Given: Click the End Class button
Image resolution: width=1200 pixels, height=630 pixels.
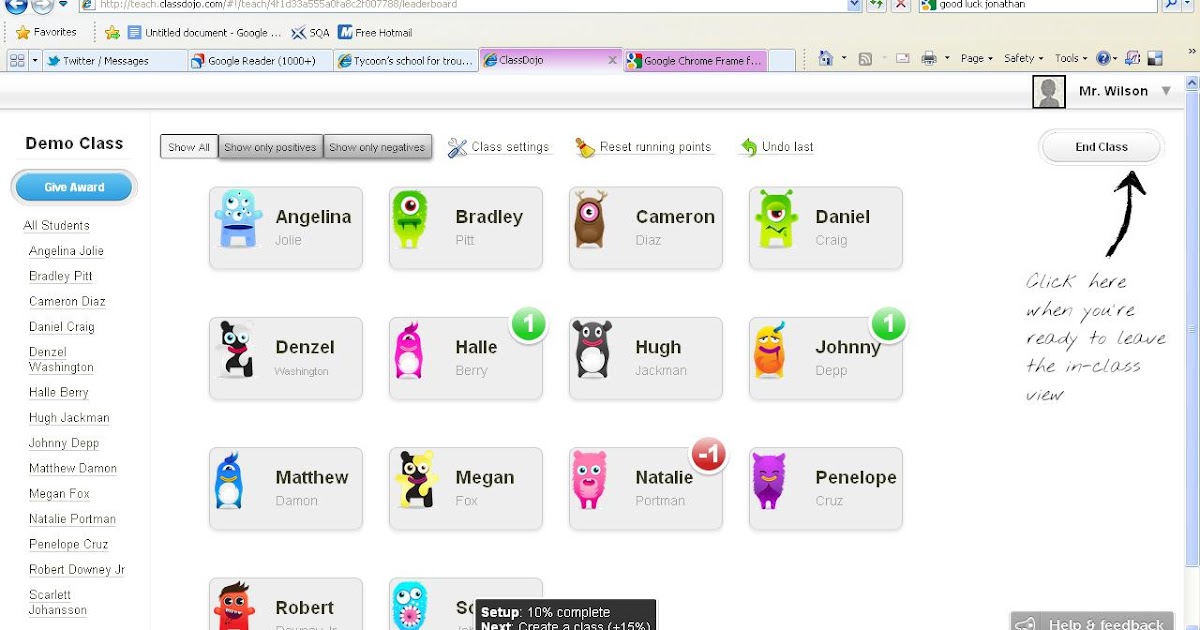Looking at the screenshot, I should (1101, 147).
